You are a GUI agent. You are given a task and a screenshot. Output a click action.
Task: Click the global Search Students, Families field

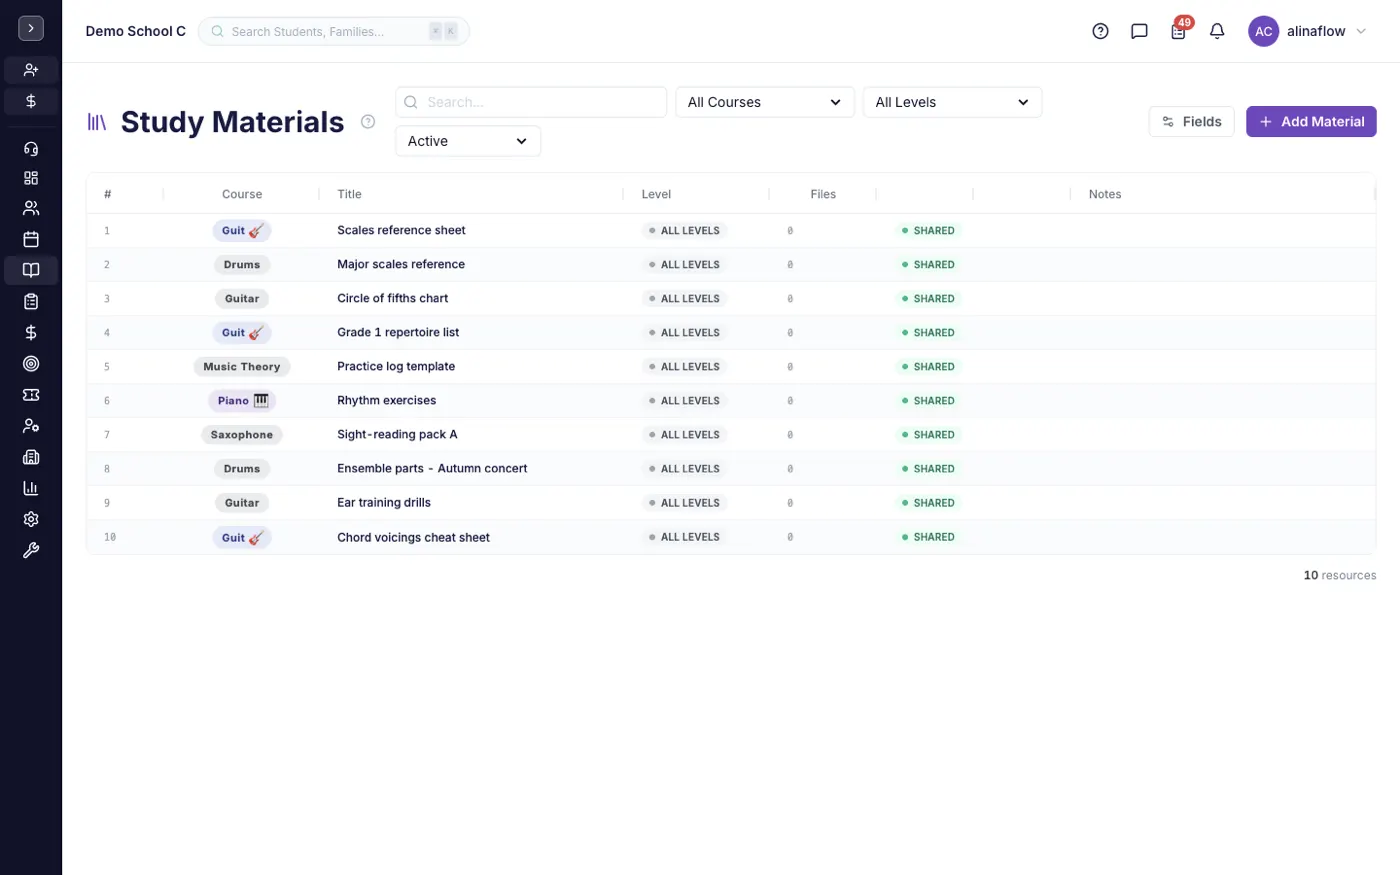334,31
